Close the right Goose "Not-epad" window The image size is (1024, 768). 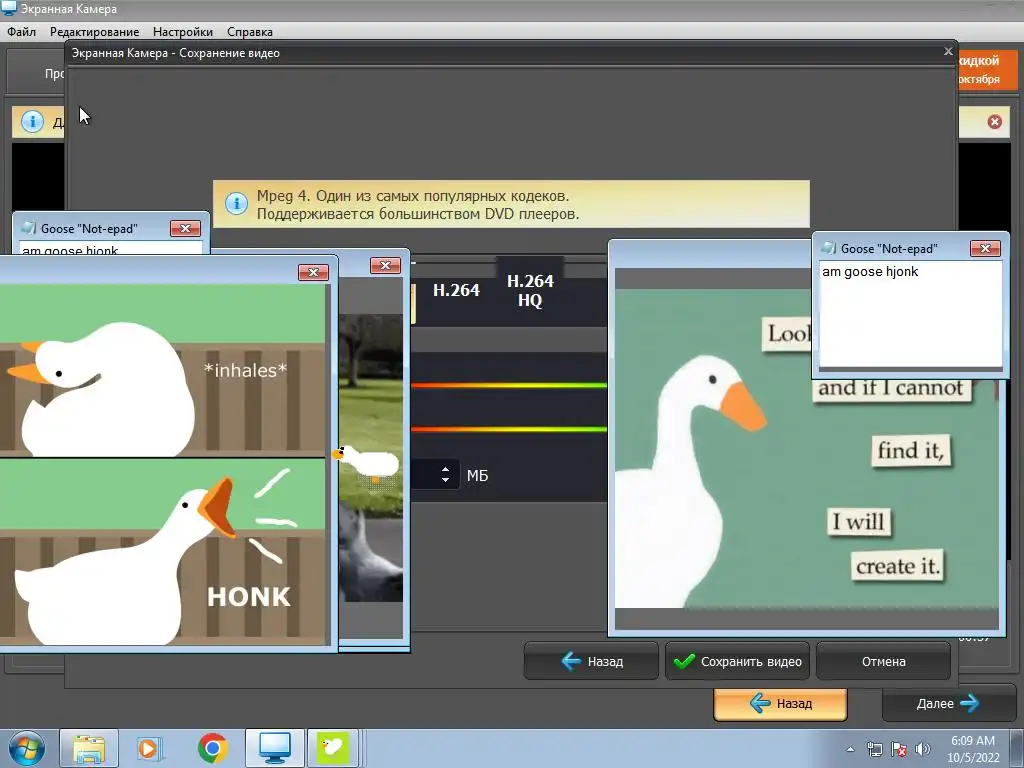tap(985, 248)
